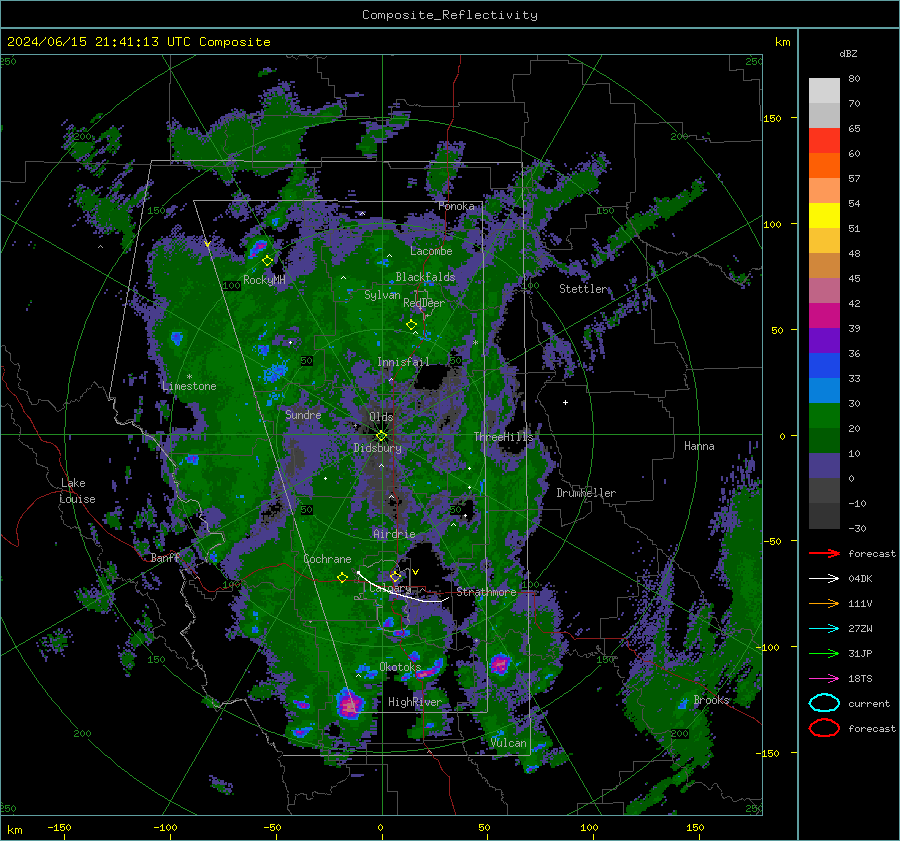Click the yellow diamond marker above Calgary
The width and height of the screenshot is (900, 841).
(395, 576)
